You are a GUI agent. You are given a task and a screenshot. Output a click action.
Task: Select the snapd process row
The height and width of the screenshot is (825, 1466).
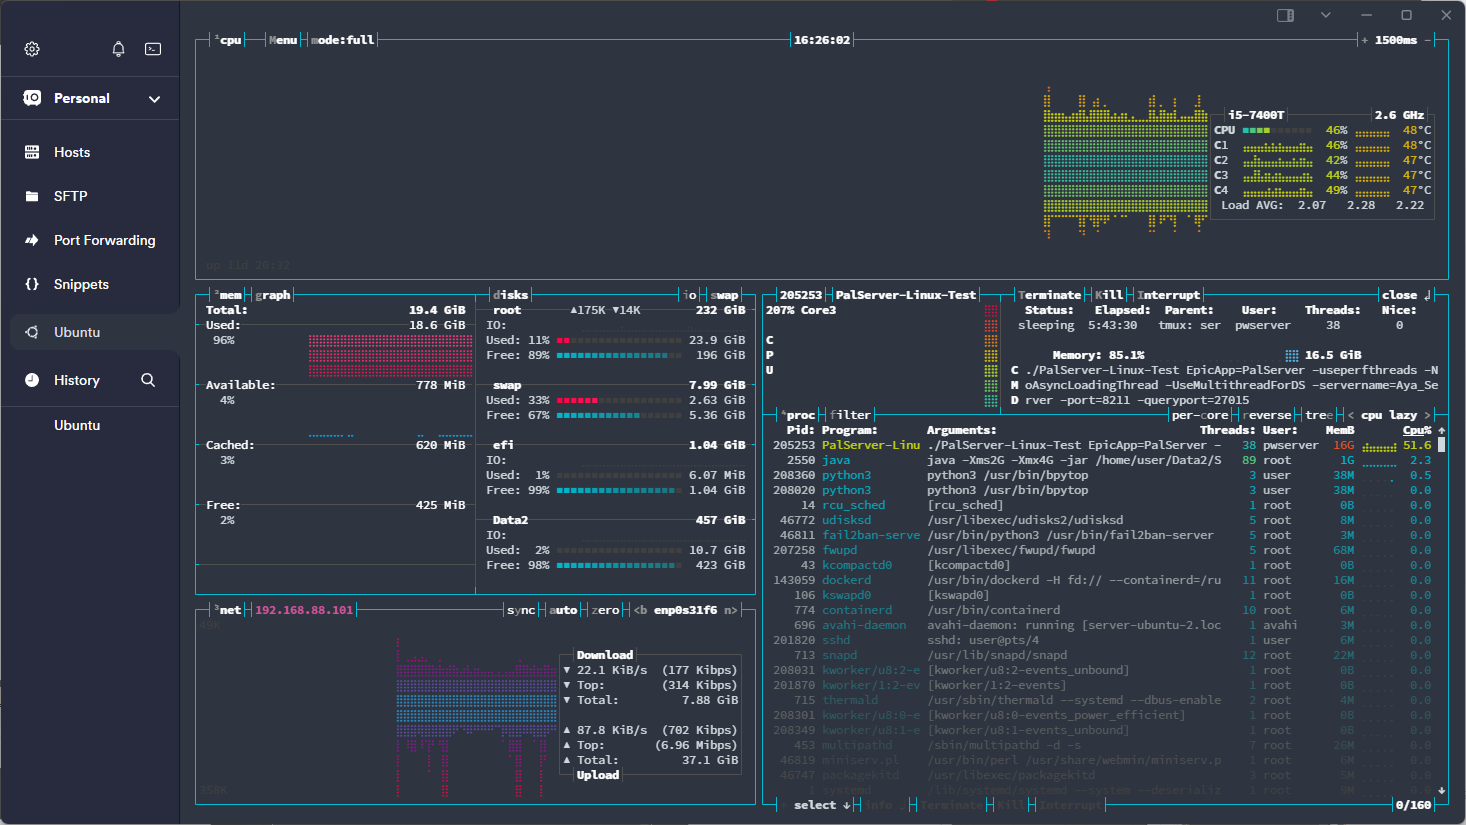(x=1102, y=655)
